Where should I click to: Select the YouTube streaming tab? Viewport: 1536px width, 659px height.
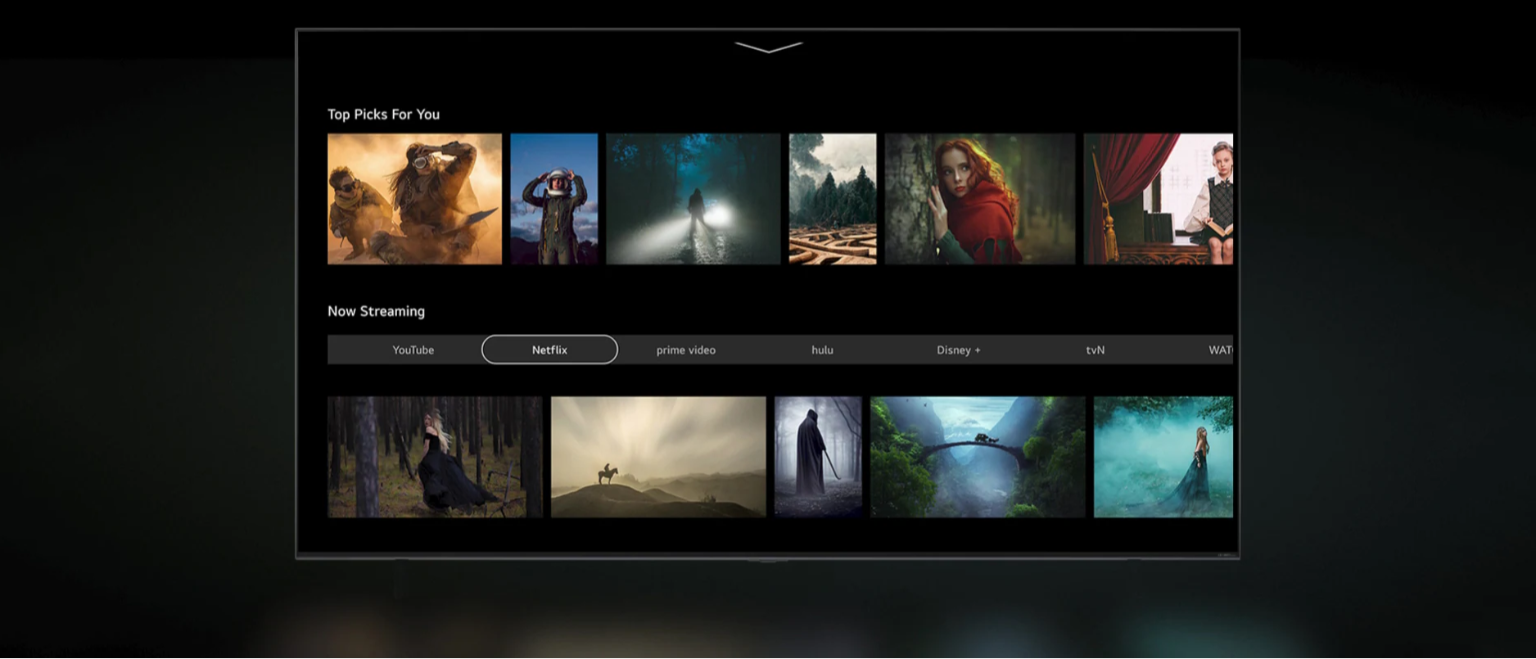413,350
